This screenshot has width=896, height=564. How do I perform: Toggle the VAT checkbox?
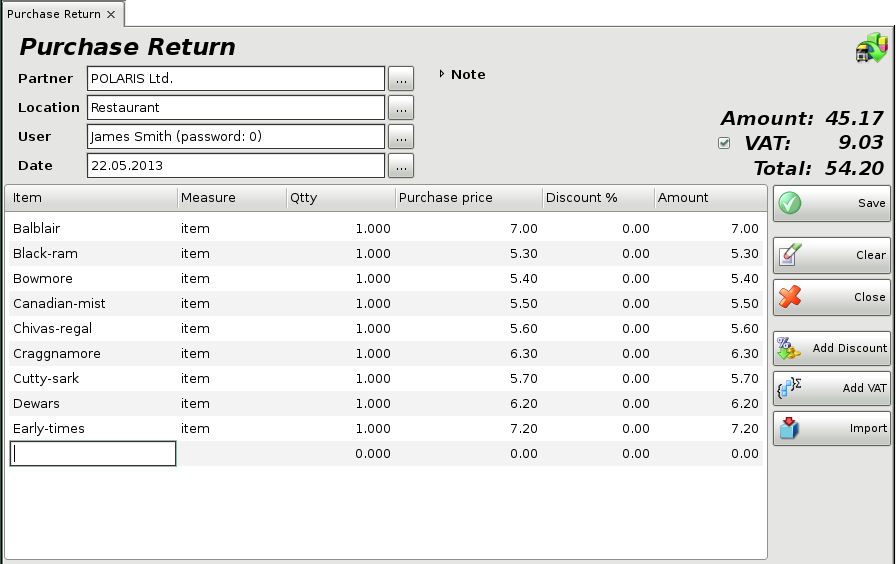coord(724,143)
